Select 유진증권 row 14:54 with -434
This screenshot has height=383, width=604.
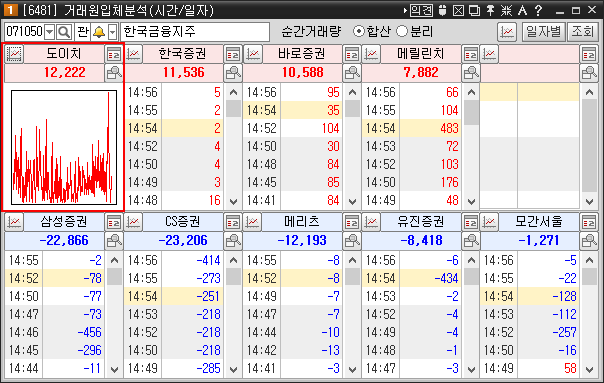412,278
